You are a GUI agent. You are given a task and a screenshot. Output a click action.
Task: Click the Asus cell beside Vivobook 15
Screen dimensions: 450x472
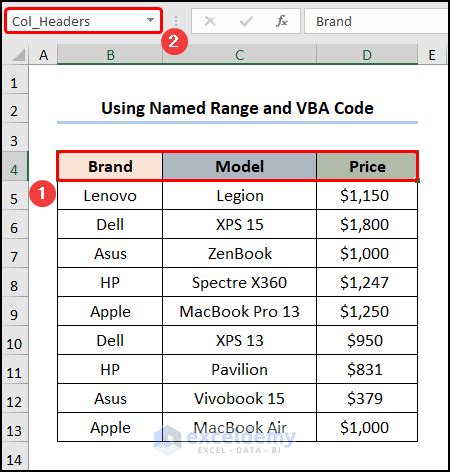click(x=110, y=398)
